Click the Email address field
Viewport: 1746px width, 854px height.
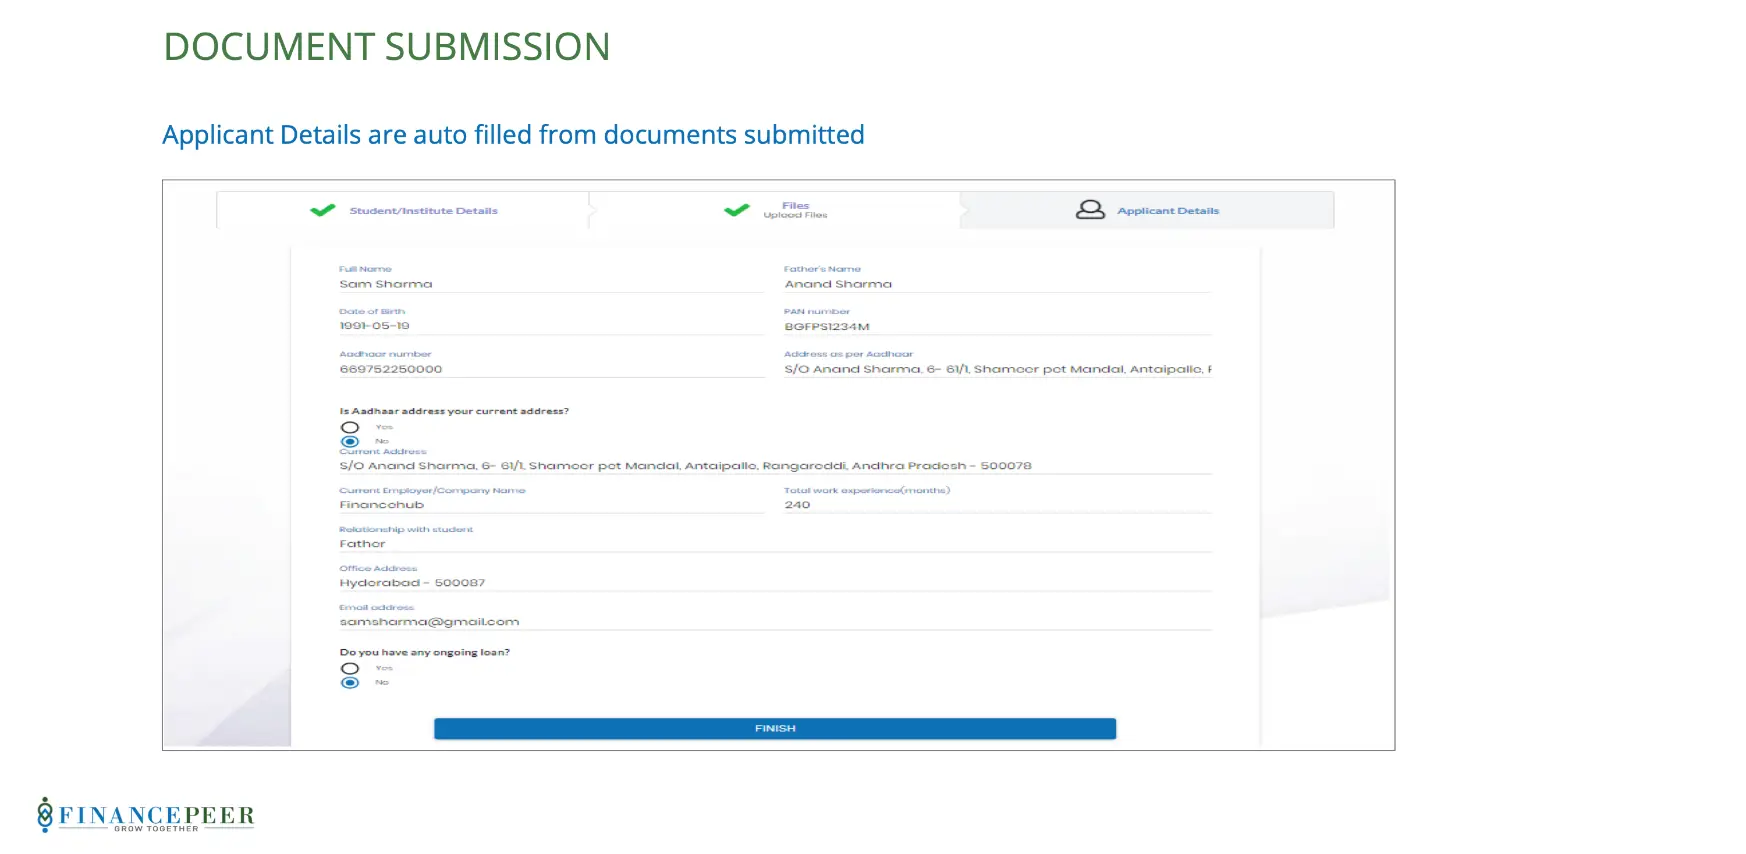pyautogui.click(x=775, y=622)
